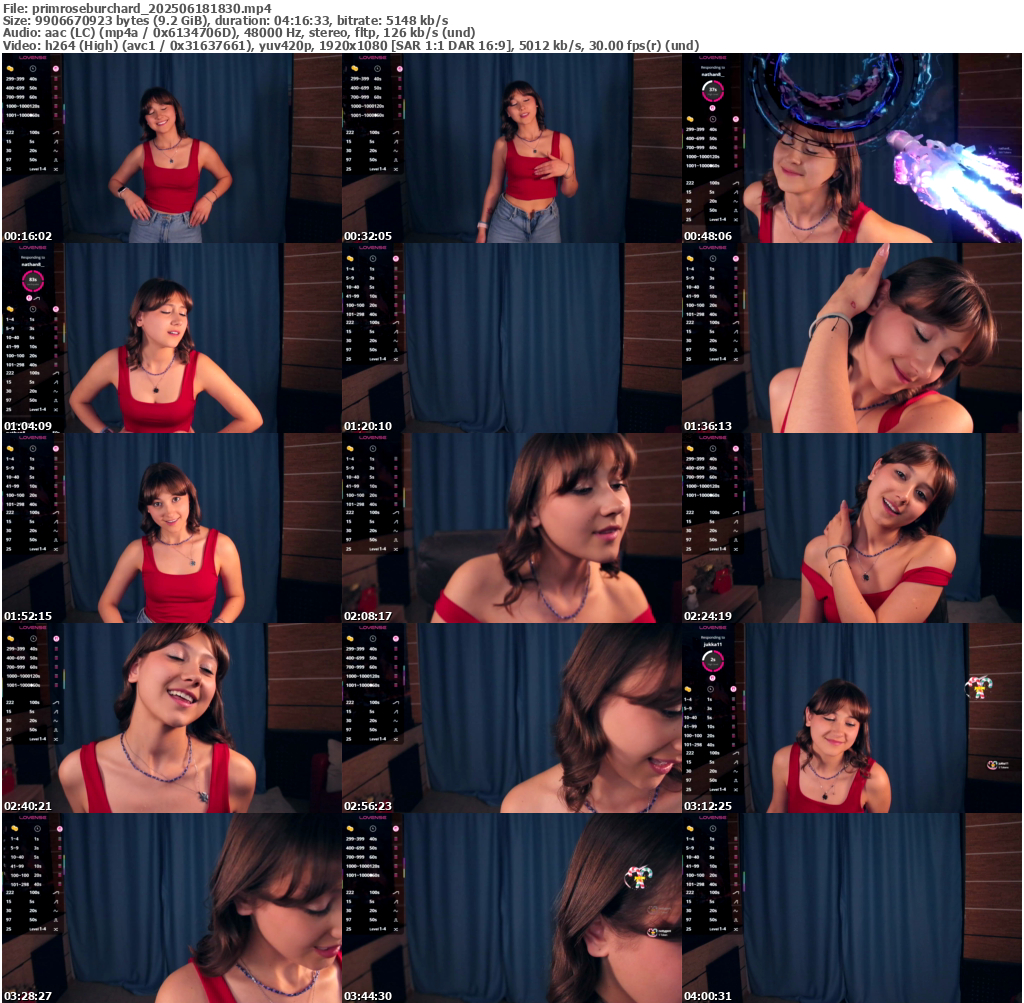Select the thumbnail marked 02:56:23
This screenshot has height=1003, width=1024.
[511, 718]
